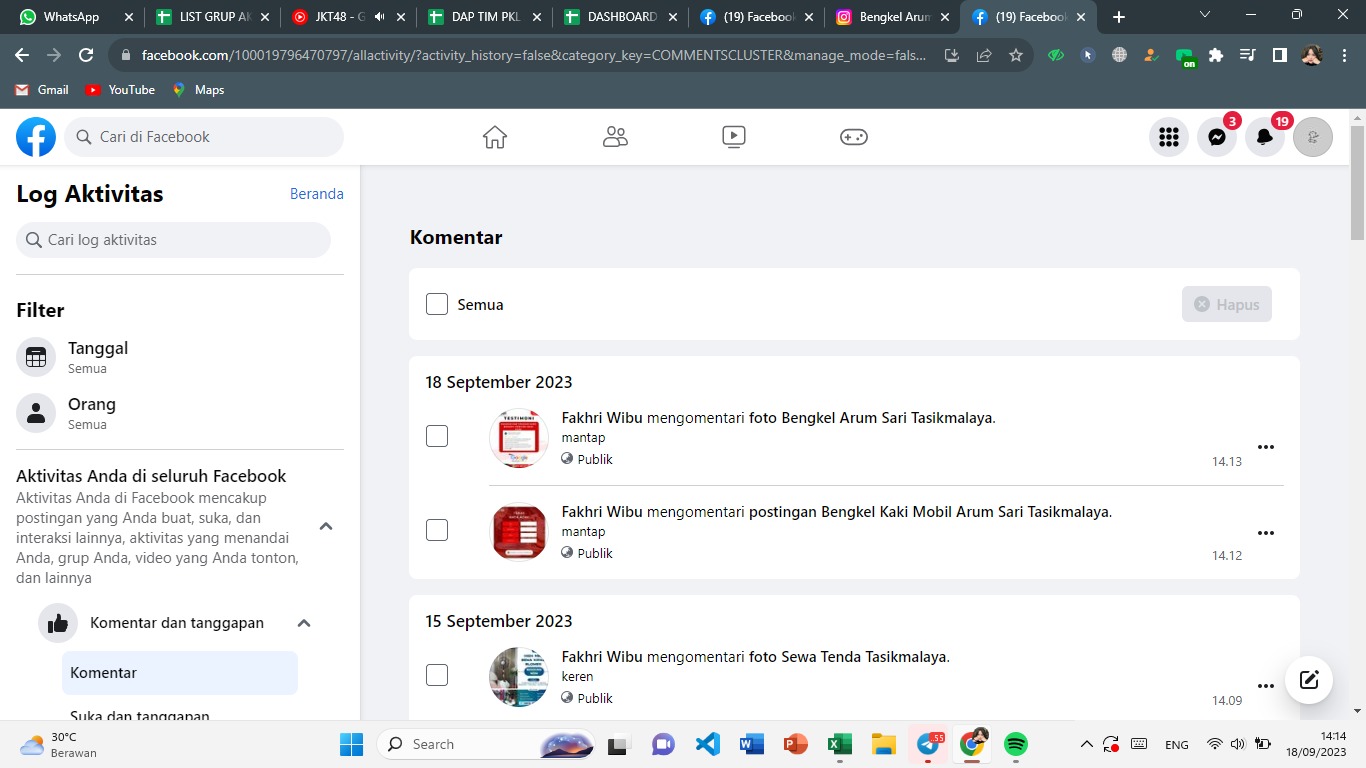The width and height of the screenshot is (1366, 768).
Task: Switch to the DASHBOARD tab
Action: (x=619, y=17)
